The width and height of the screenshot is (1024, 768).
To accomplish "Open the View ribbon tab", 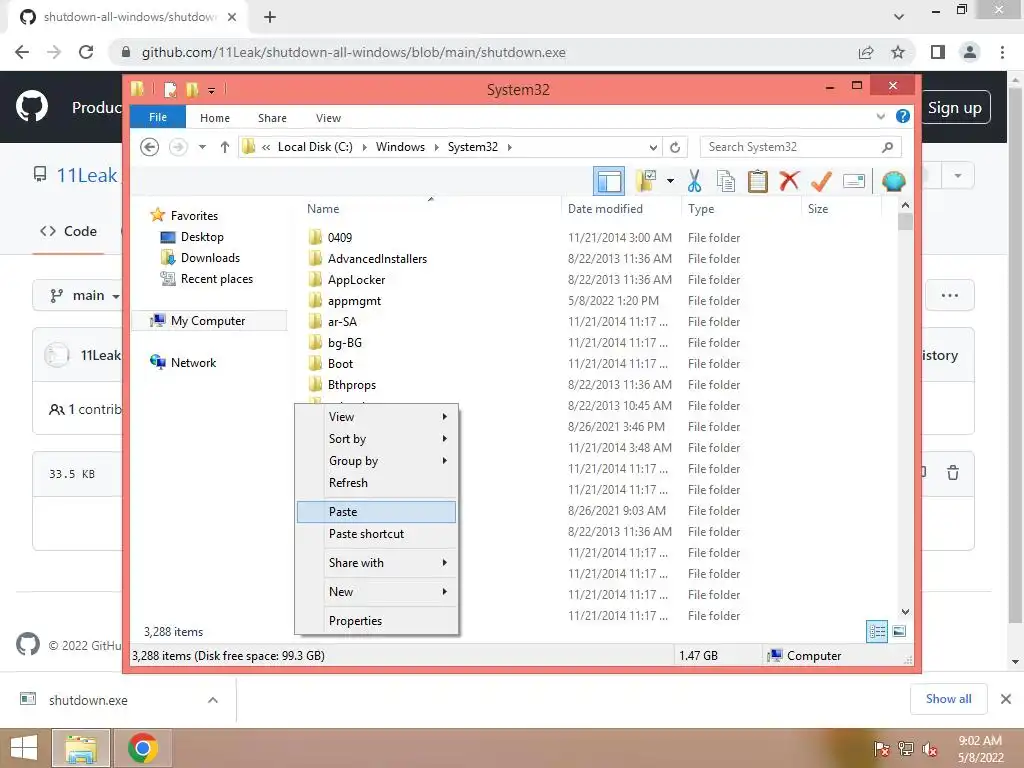I will (x=328, y=118).
